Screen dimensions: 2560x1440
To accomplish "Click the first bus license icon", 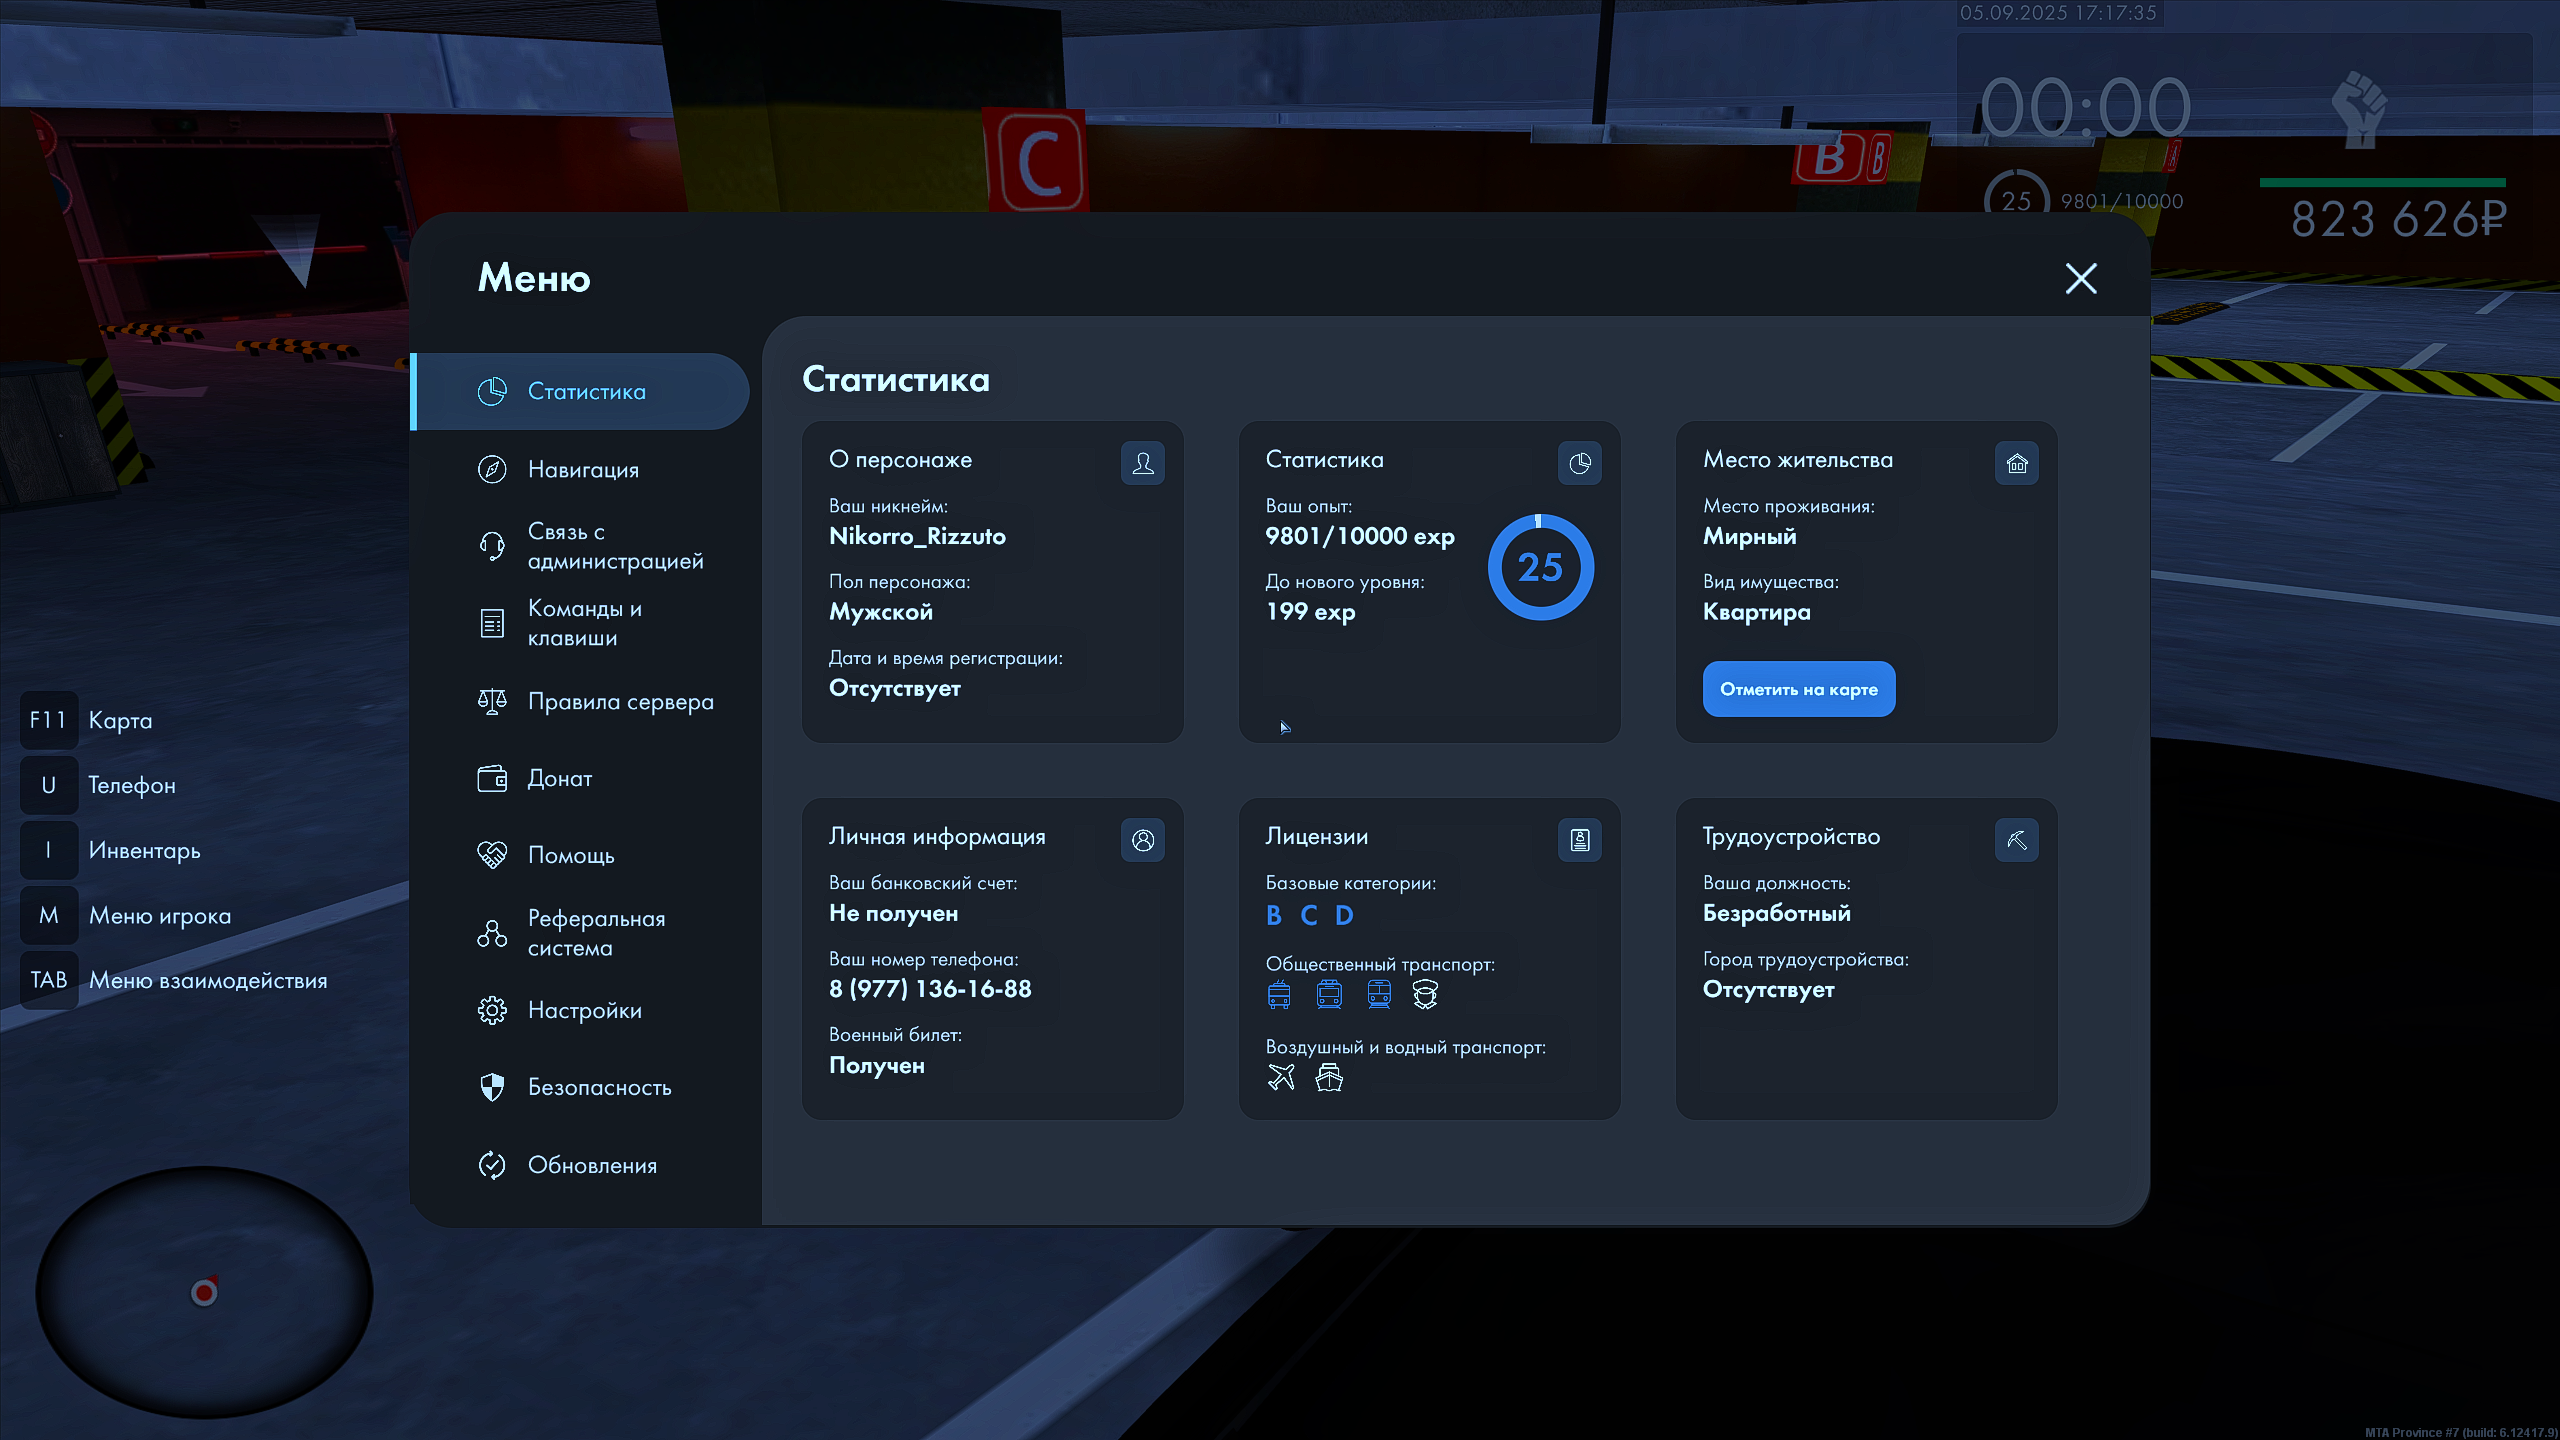I will (1279, 994).
